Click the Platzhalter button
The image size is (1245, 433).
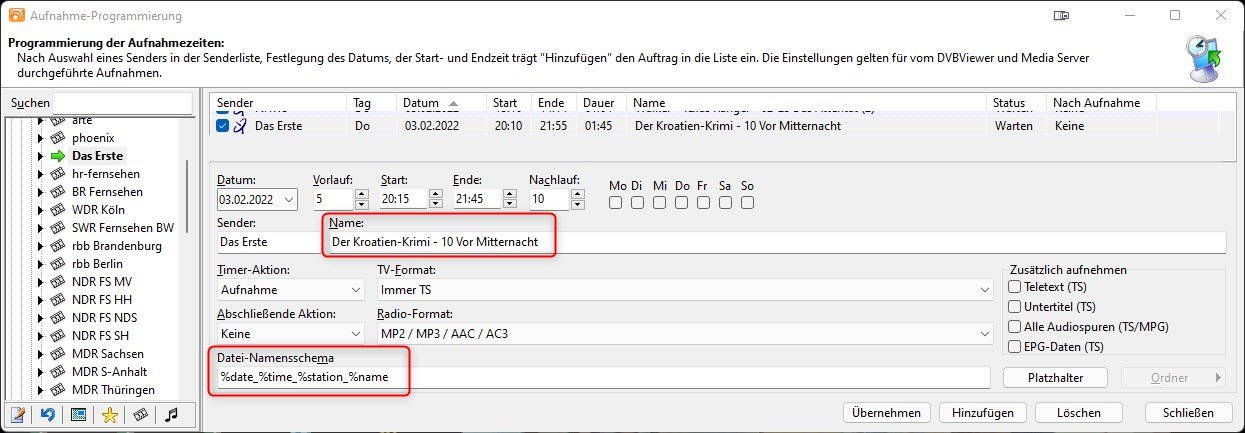[1055, 377]
